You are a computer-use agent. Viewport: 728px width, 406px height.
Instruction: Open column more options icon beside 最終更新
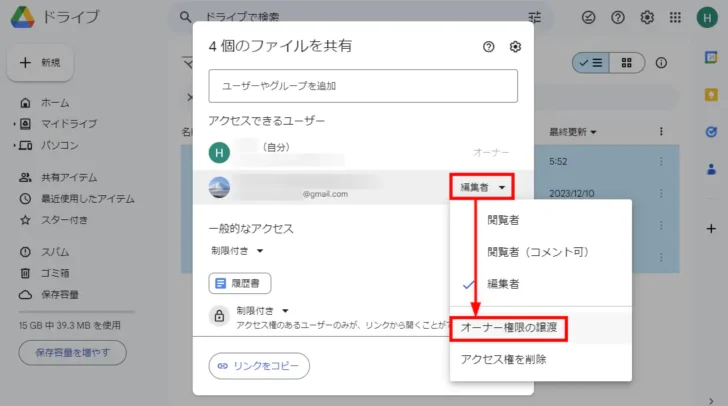tap(661, 132)
